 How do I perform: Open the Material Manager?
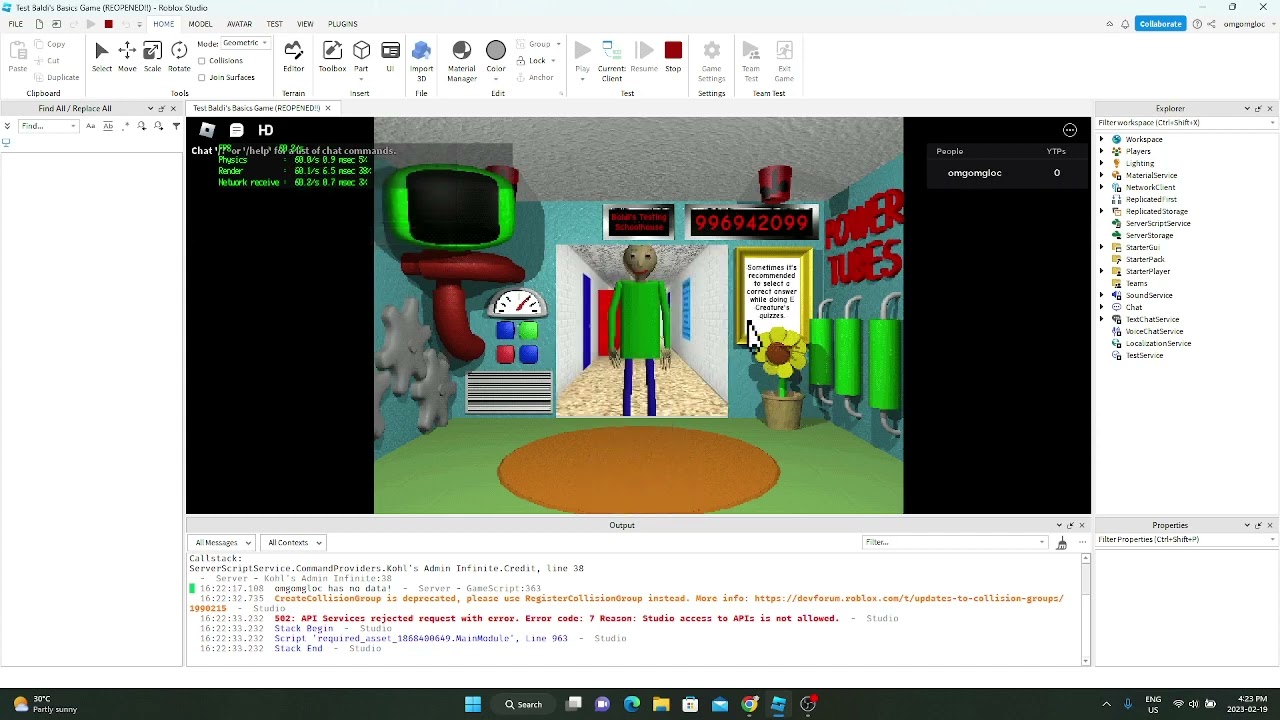[x=462, y=62]
